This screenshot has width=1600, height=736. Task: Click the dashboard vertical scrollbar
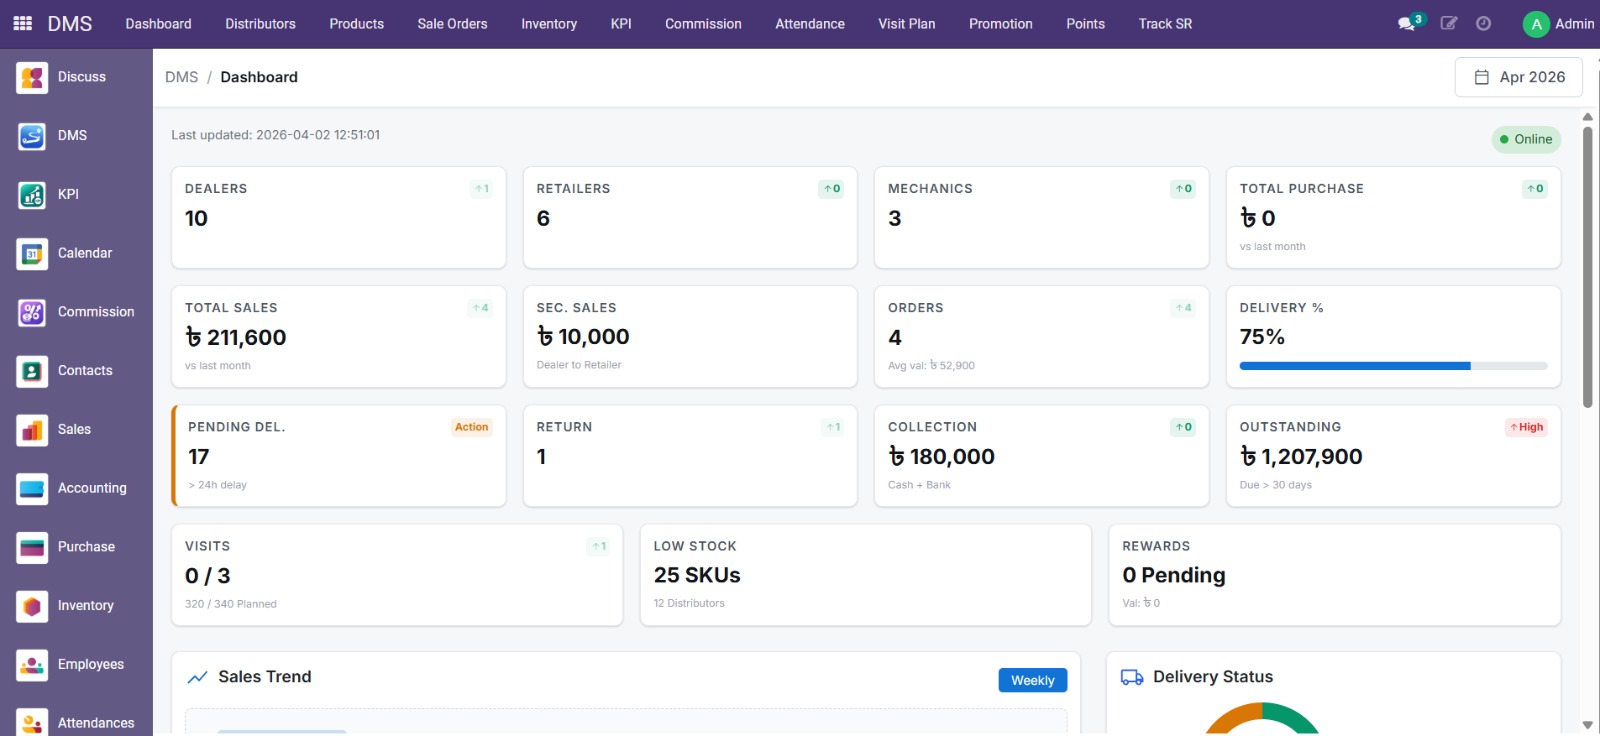click(1587, 265)
